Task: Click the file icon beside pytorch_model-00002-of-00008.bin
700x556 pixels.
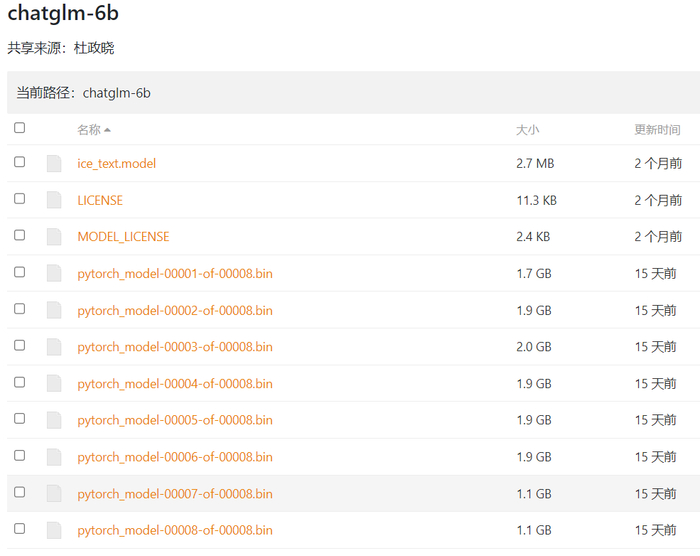Action: pos(54,310)
